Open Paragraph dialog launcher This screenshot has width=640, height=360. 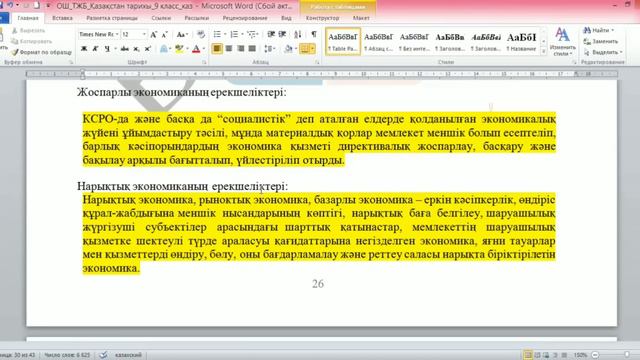(317, 62)
